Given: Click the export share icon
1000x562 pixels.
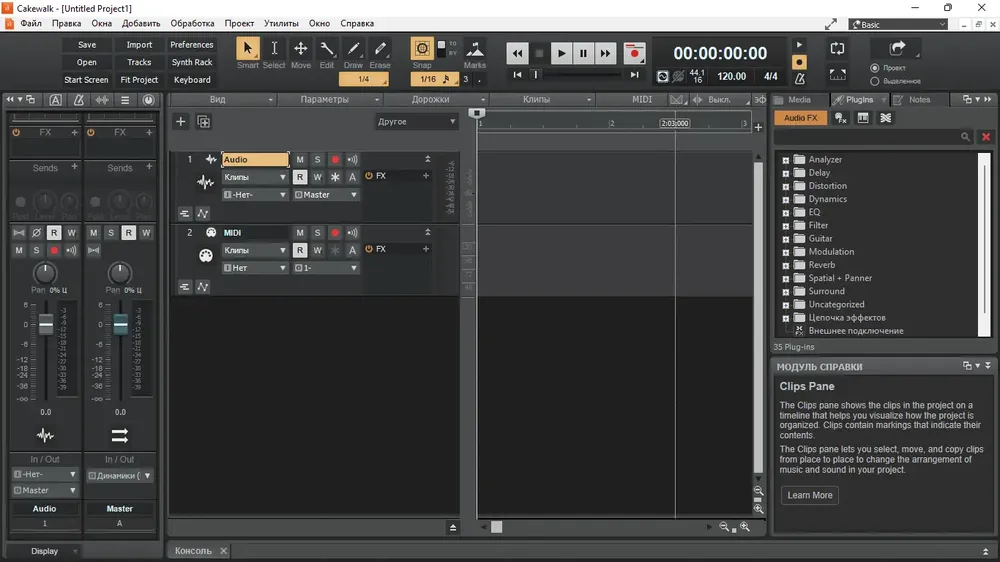Looking at the screenshot, I should (897, 48).
